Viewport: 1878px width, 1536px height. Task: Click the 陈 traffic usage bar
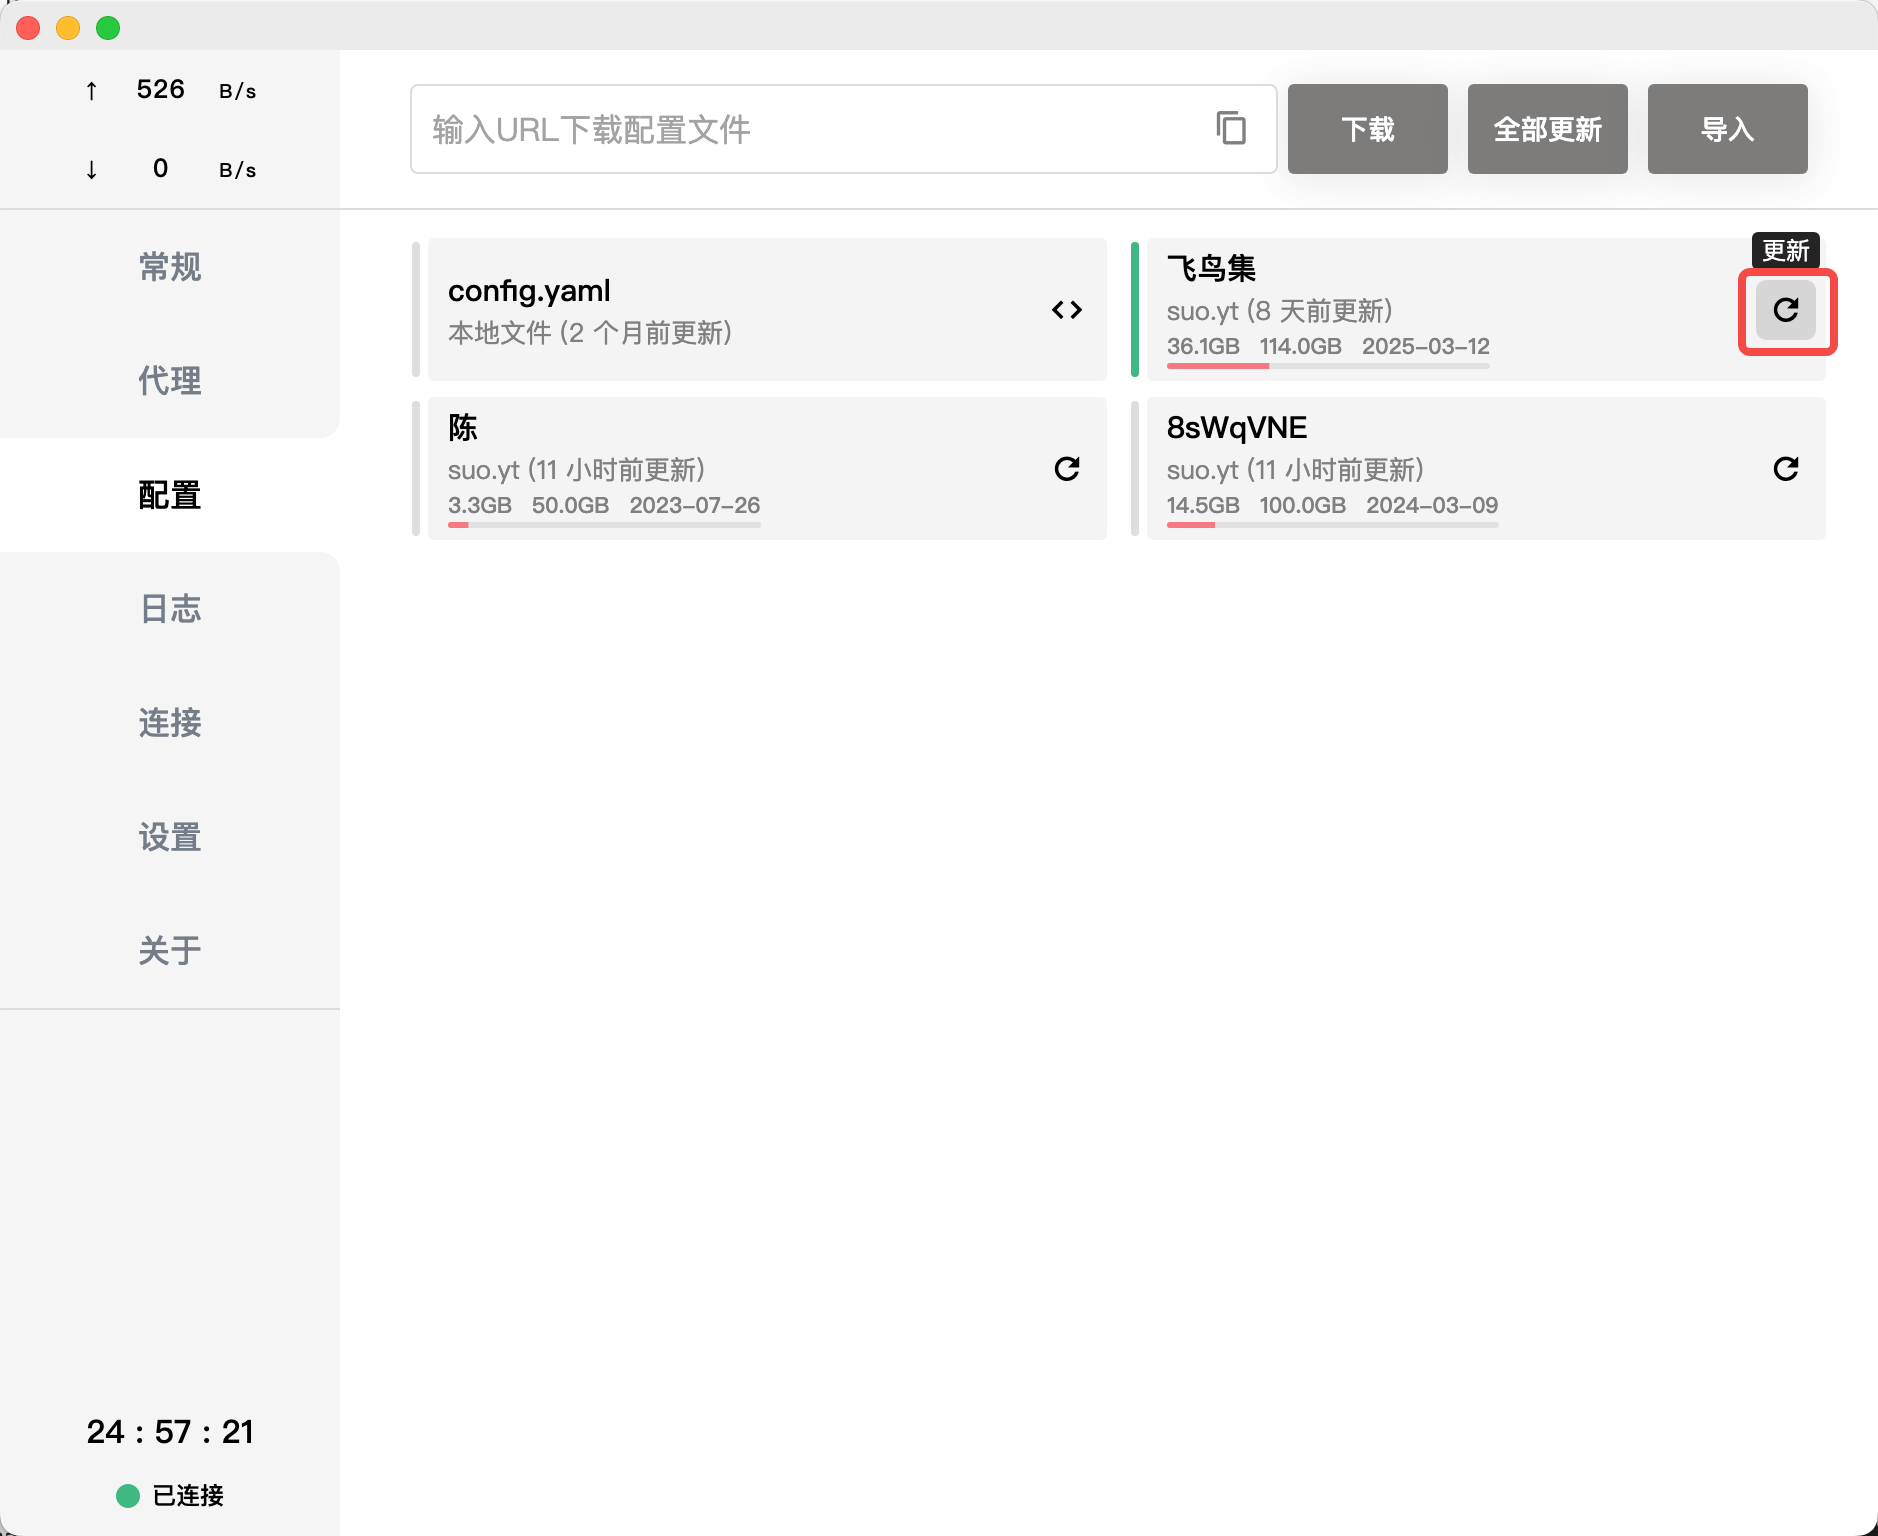click(x=604, y=525)
